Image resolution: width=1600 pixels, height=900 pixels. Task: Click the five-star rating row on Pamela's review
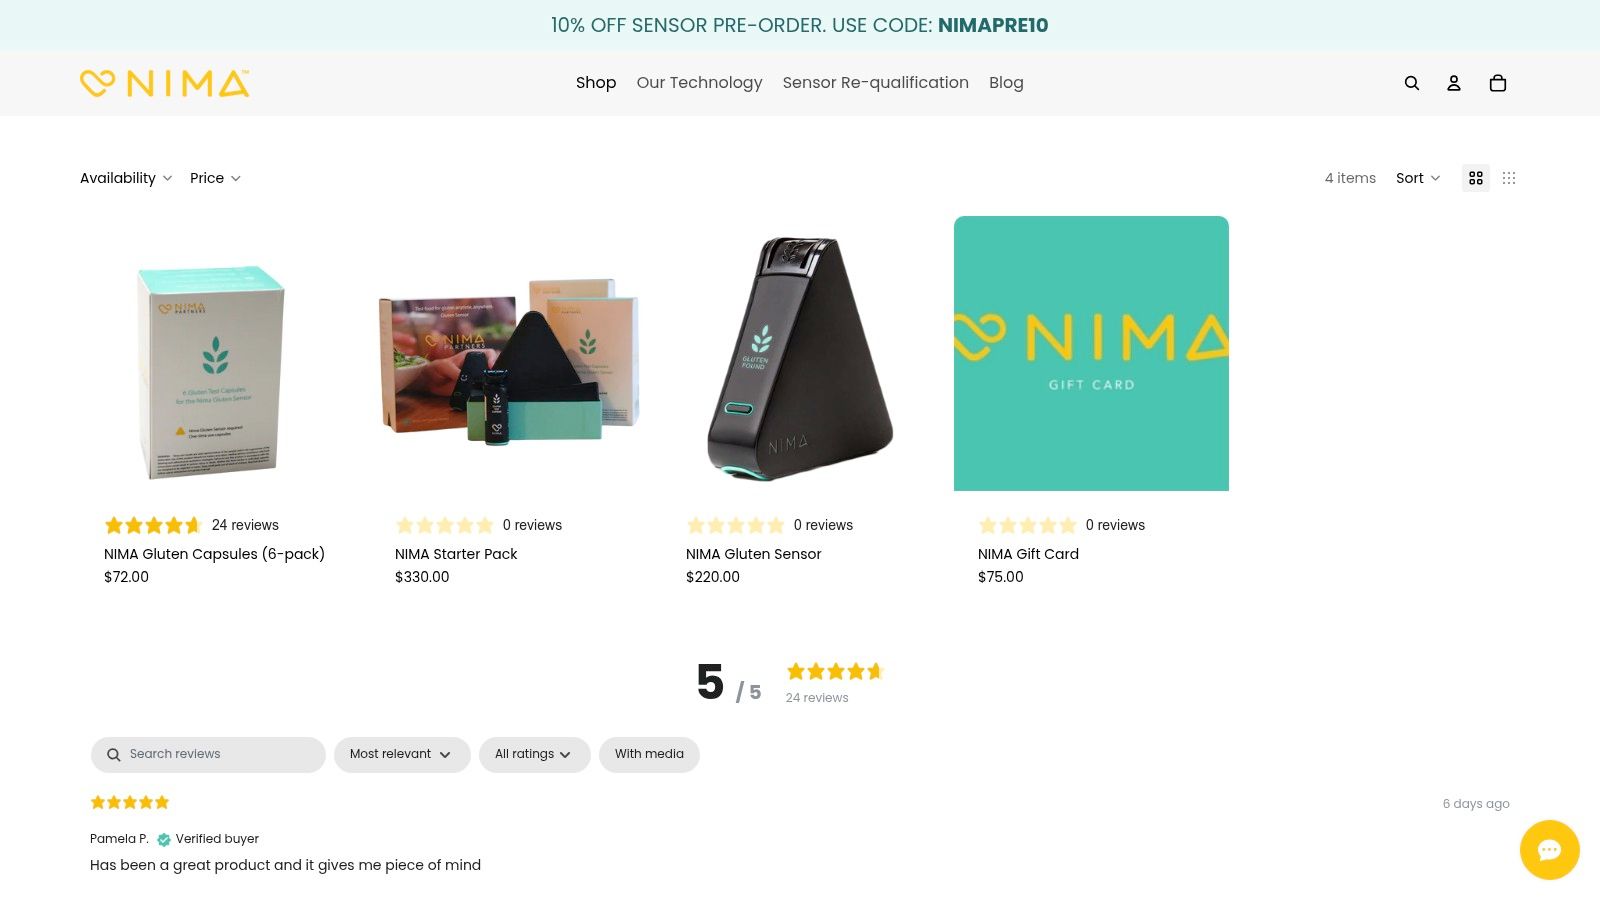[x=129, y=801]
